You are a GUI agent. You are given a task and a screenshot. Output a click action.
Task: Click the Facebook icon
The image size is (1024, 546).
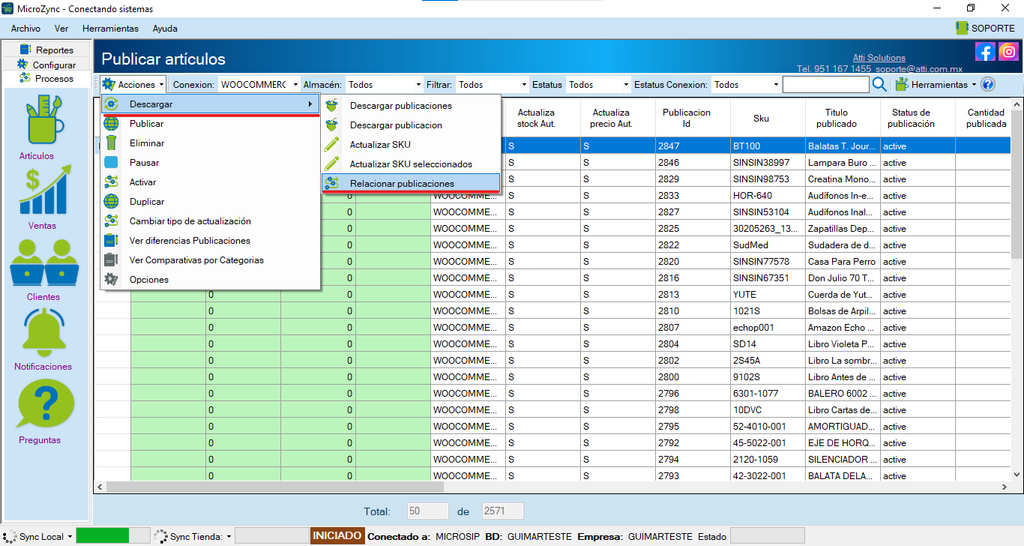[x=985, y=52]
